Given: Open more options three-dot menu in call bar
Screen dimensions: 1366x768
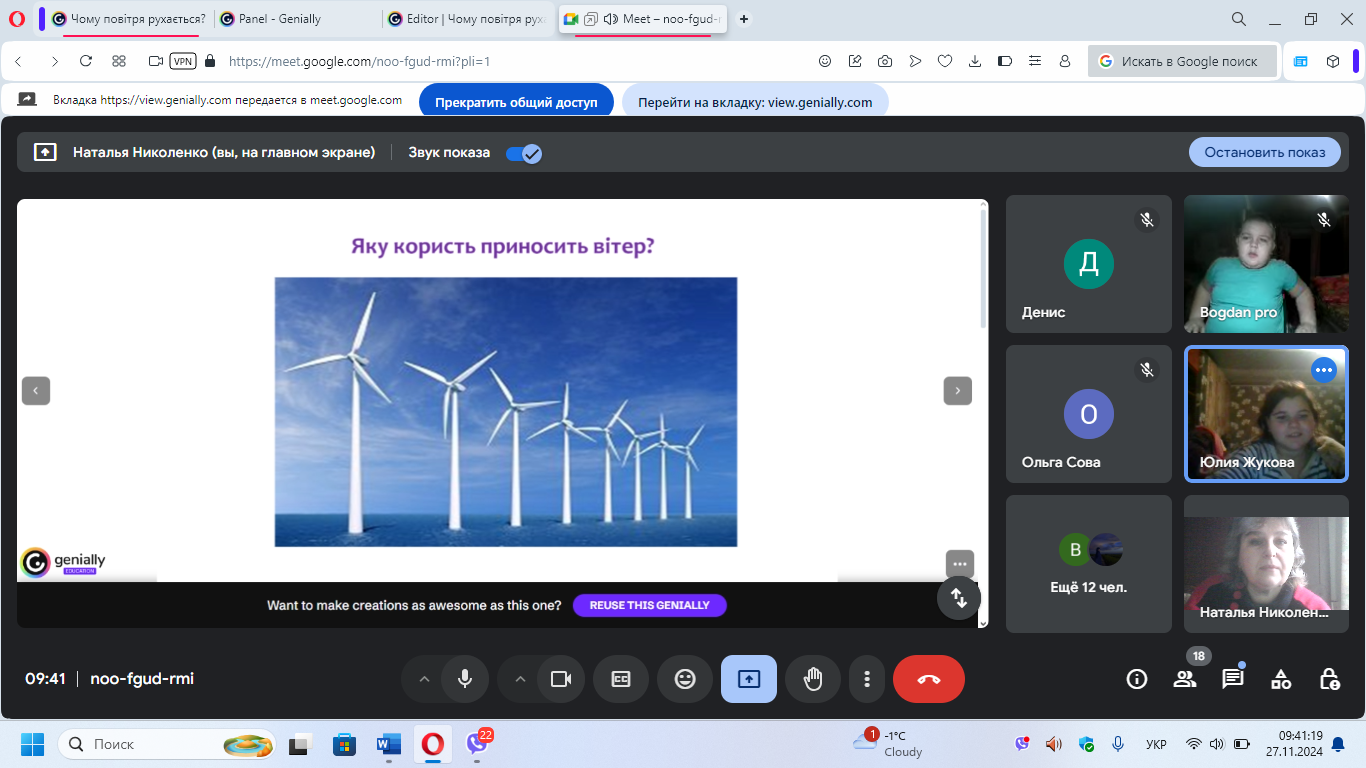Looking at the screenshot, I should coord(866,679).
